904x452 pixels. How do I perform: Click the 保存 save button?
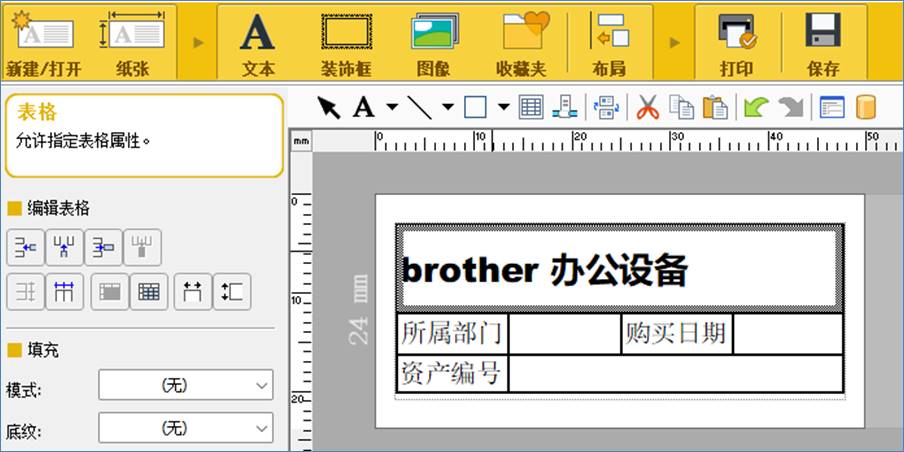click(822, 43)
